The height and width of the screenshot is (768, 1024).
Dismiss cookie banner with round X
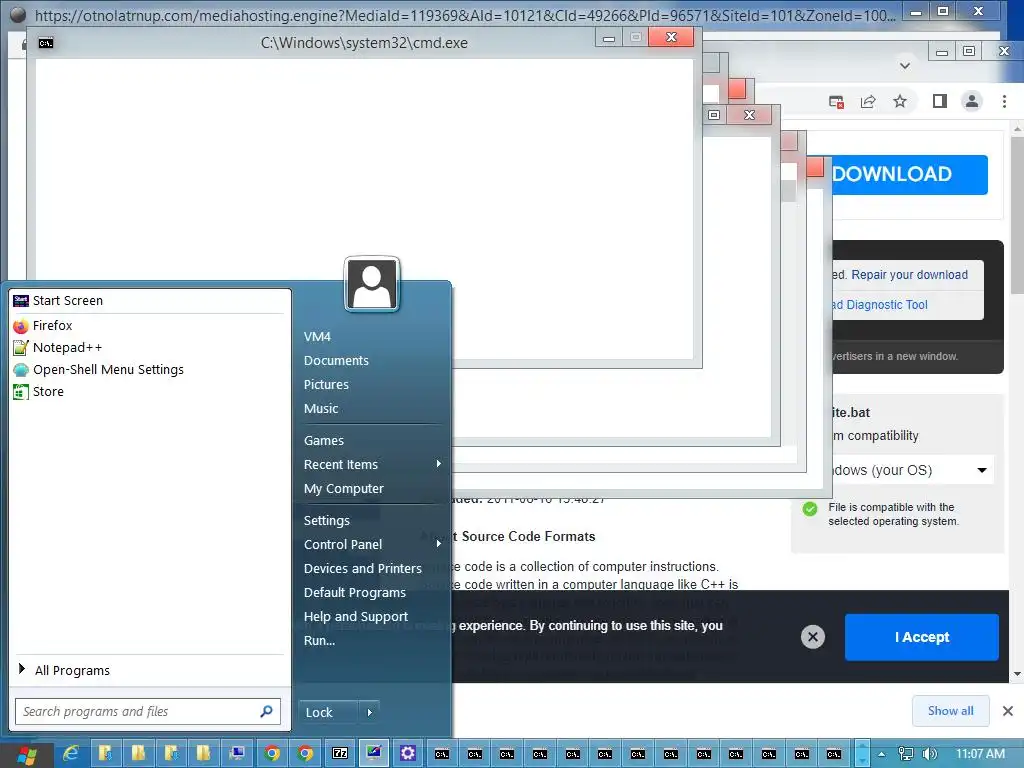[813, 637]
